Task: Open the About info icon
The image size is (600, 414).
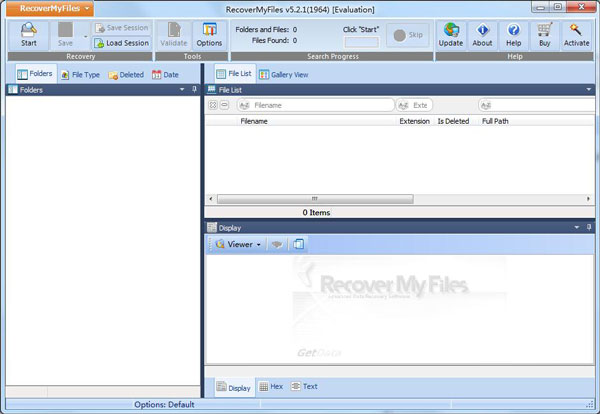Action: (x=482, y=35)
